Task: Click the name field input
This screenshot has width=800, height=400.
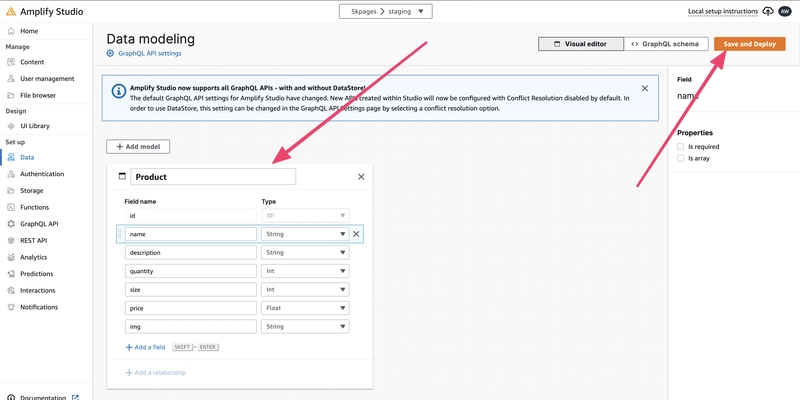Action: pos(191,234)
